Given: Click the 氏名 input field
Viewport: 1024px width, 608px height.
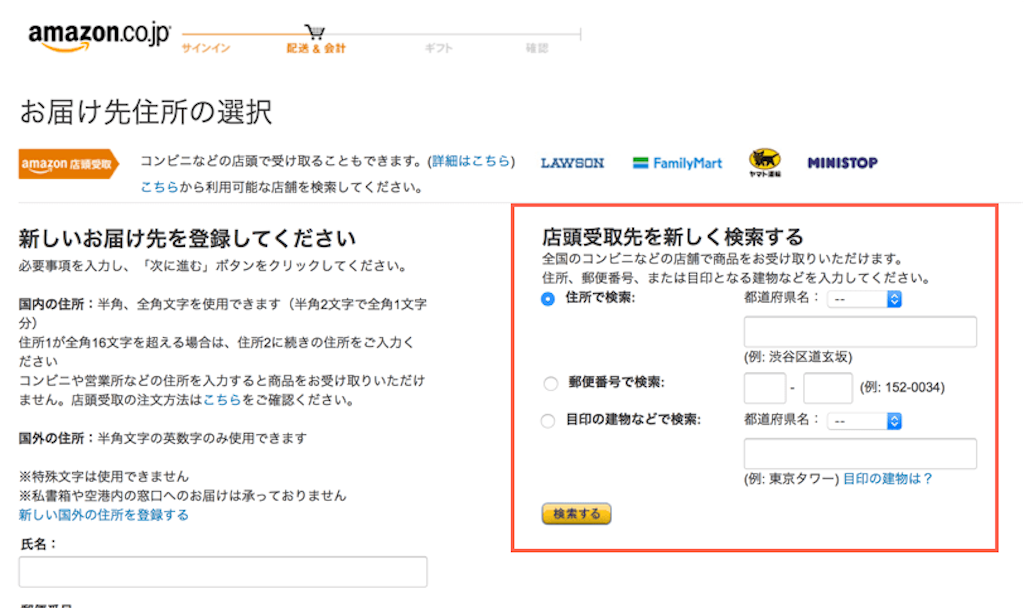Looking at the screenshot, I should click(x=223, y=572).
